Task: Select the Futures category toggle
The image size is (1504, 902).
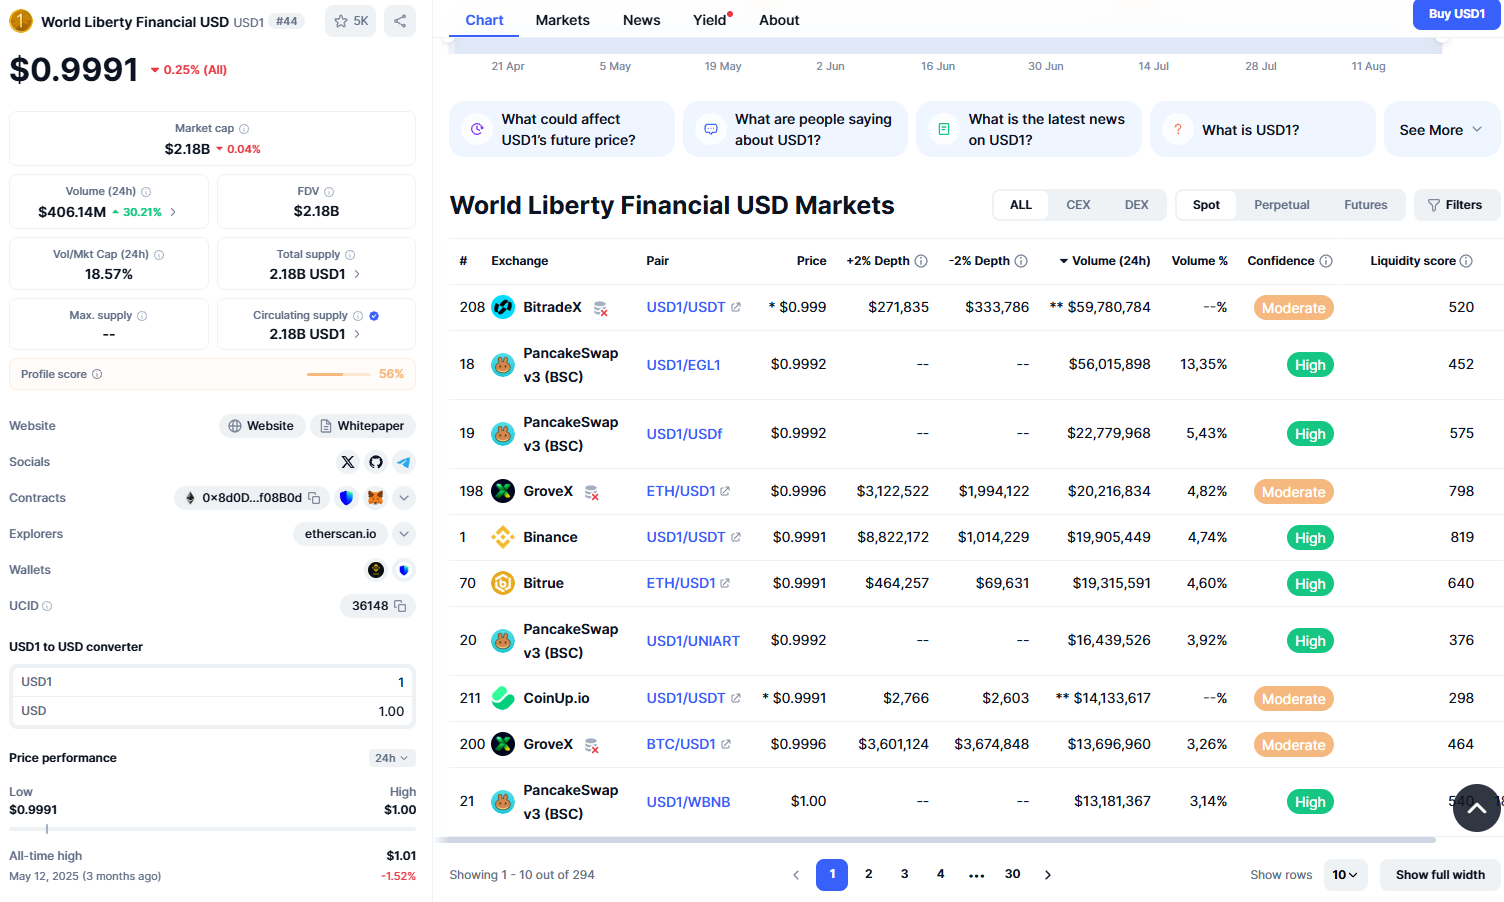Action: (1365, 205)
